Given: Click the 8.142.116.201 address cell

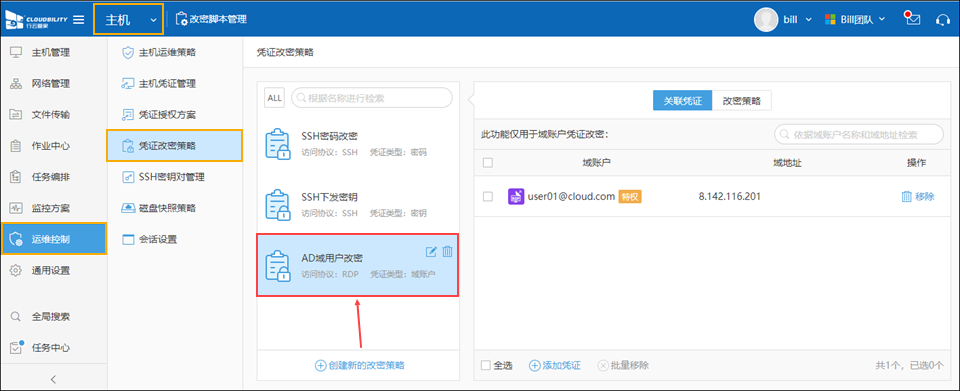Looking at the screenshot, I should point(730,196).
